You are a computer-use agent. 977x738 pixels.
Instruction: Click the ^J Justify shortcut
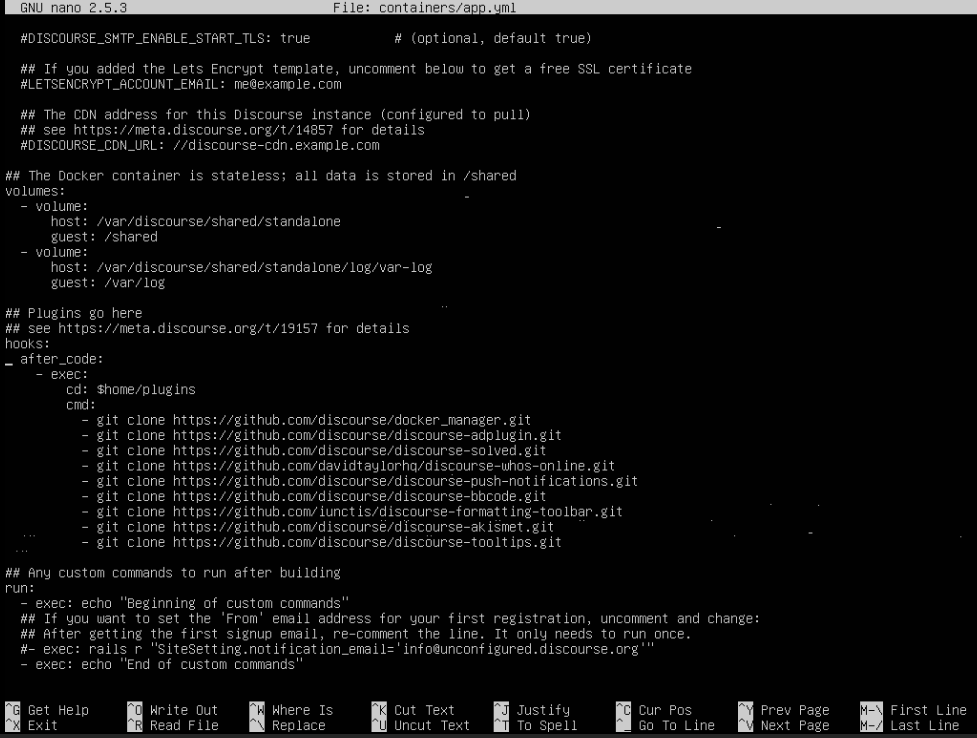tap(531, 710)
